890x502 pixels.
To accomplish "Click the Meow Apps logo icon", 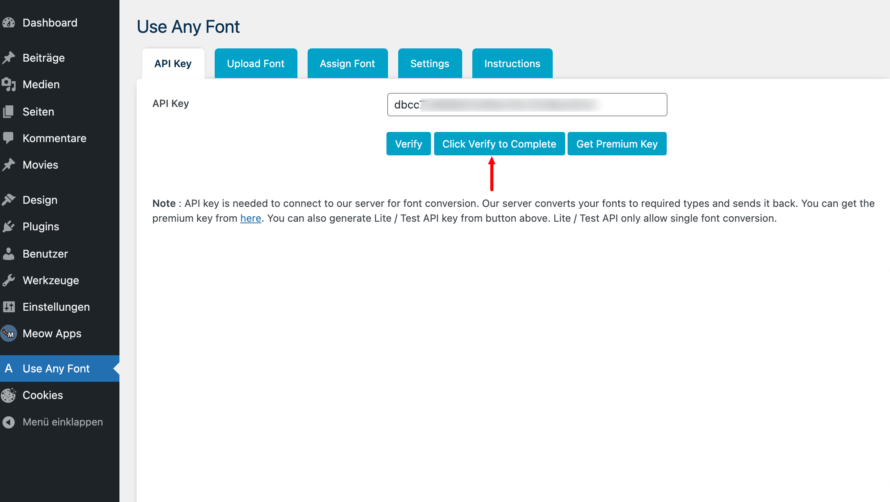I will click(9, 334).
